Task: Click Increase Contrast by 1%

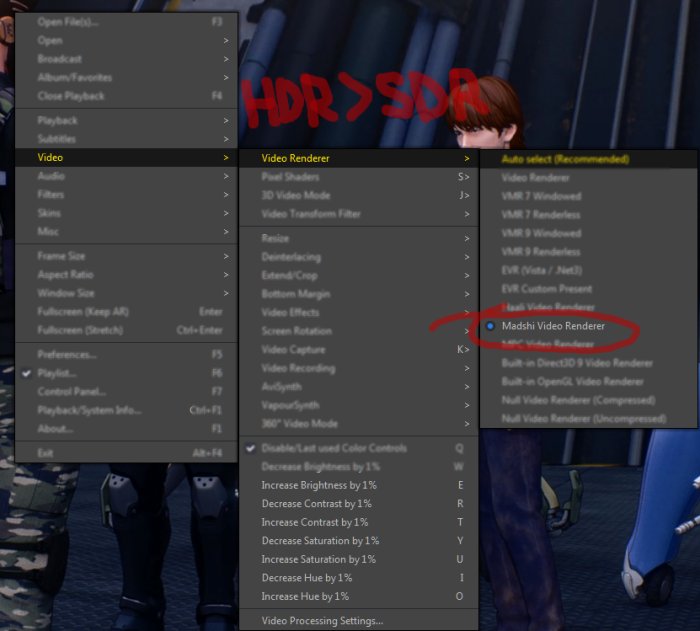Action: click(x=359, y=522)
